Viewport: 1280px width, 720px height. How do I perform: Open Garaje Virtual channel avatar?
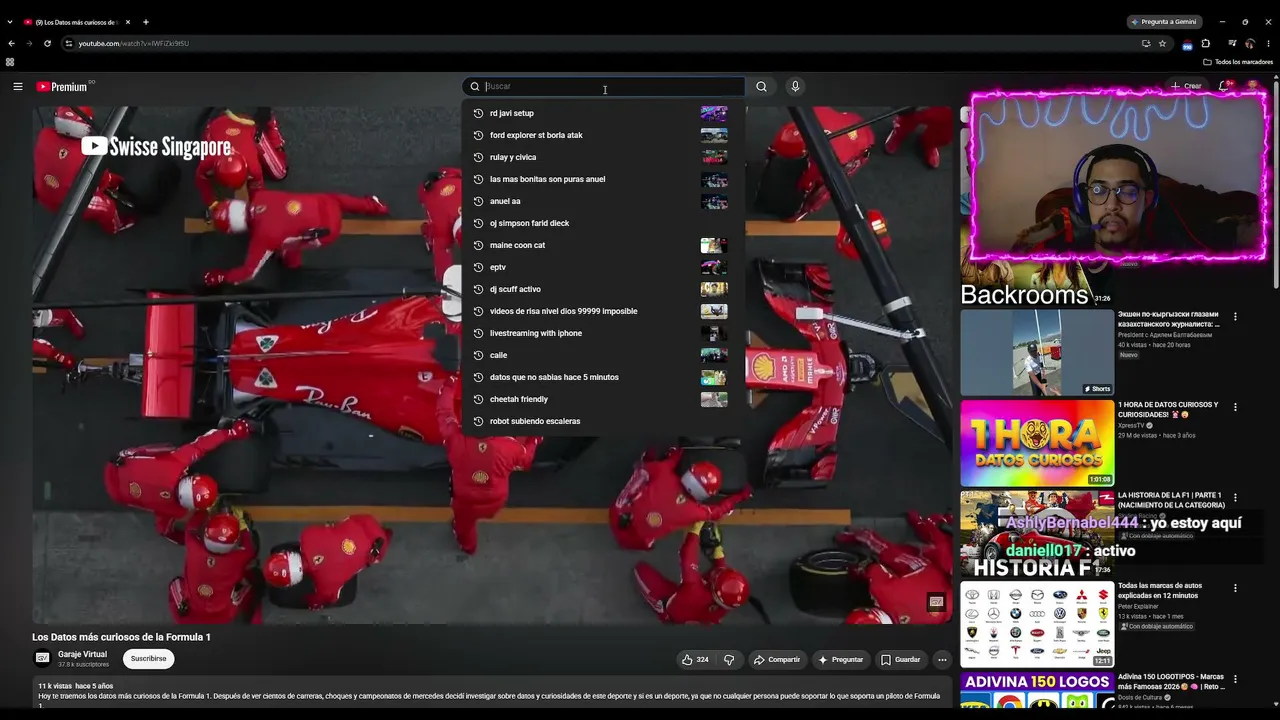(42, 658)
